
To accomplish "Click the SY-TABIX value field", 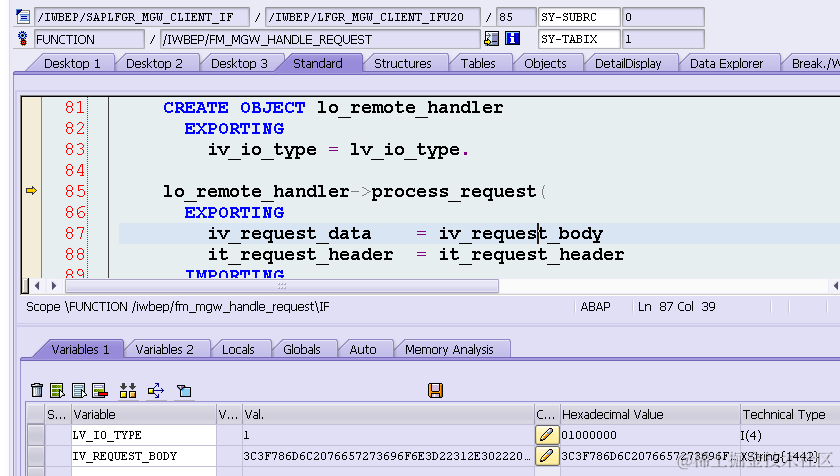I will [x=663, y=39].
